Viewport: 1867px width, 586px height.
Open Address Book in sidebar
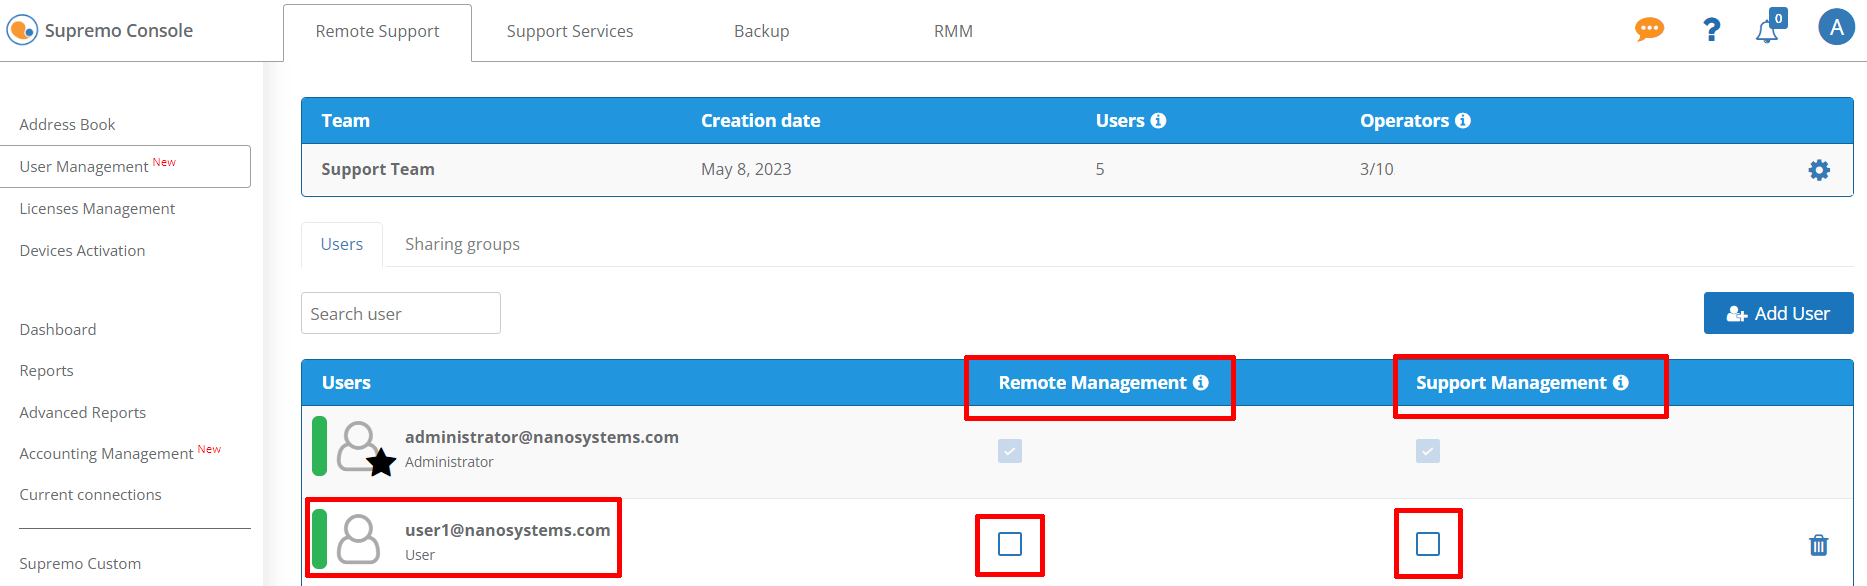click(67, 125)
